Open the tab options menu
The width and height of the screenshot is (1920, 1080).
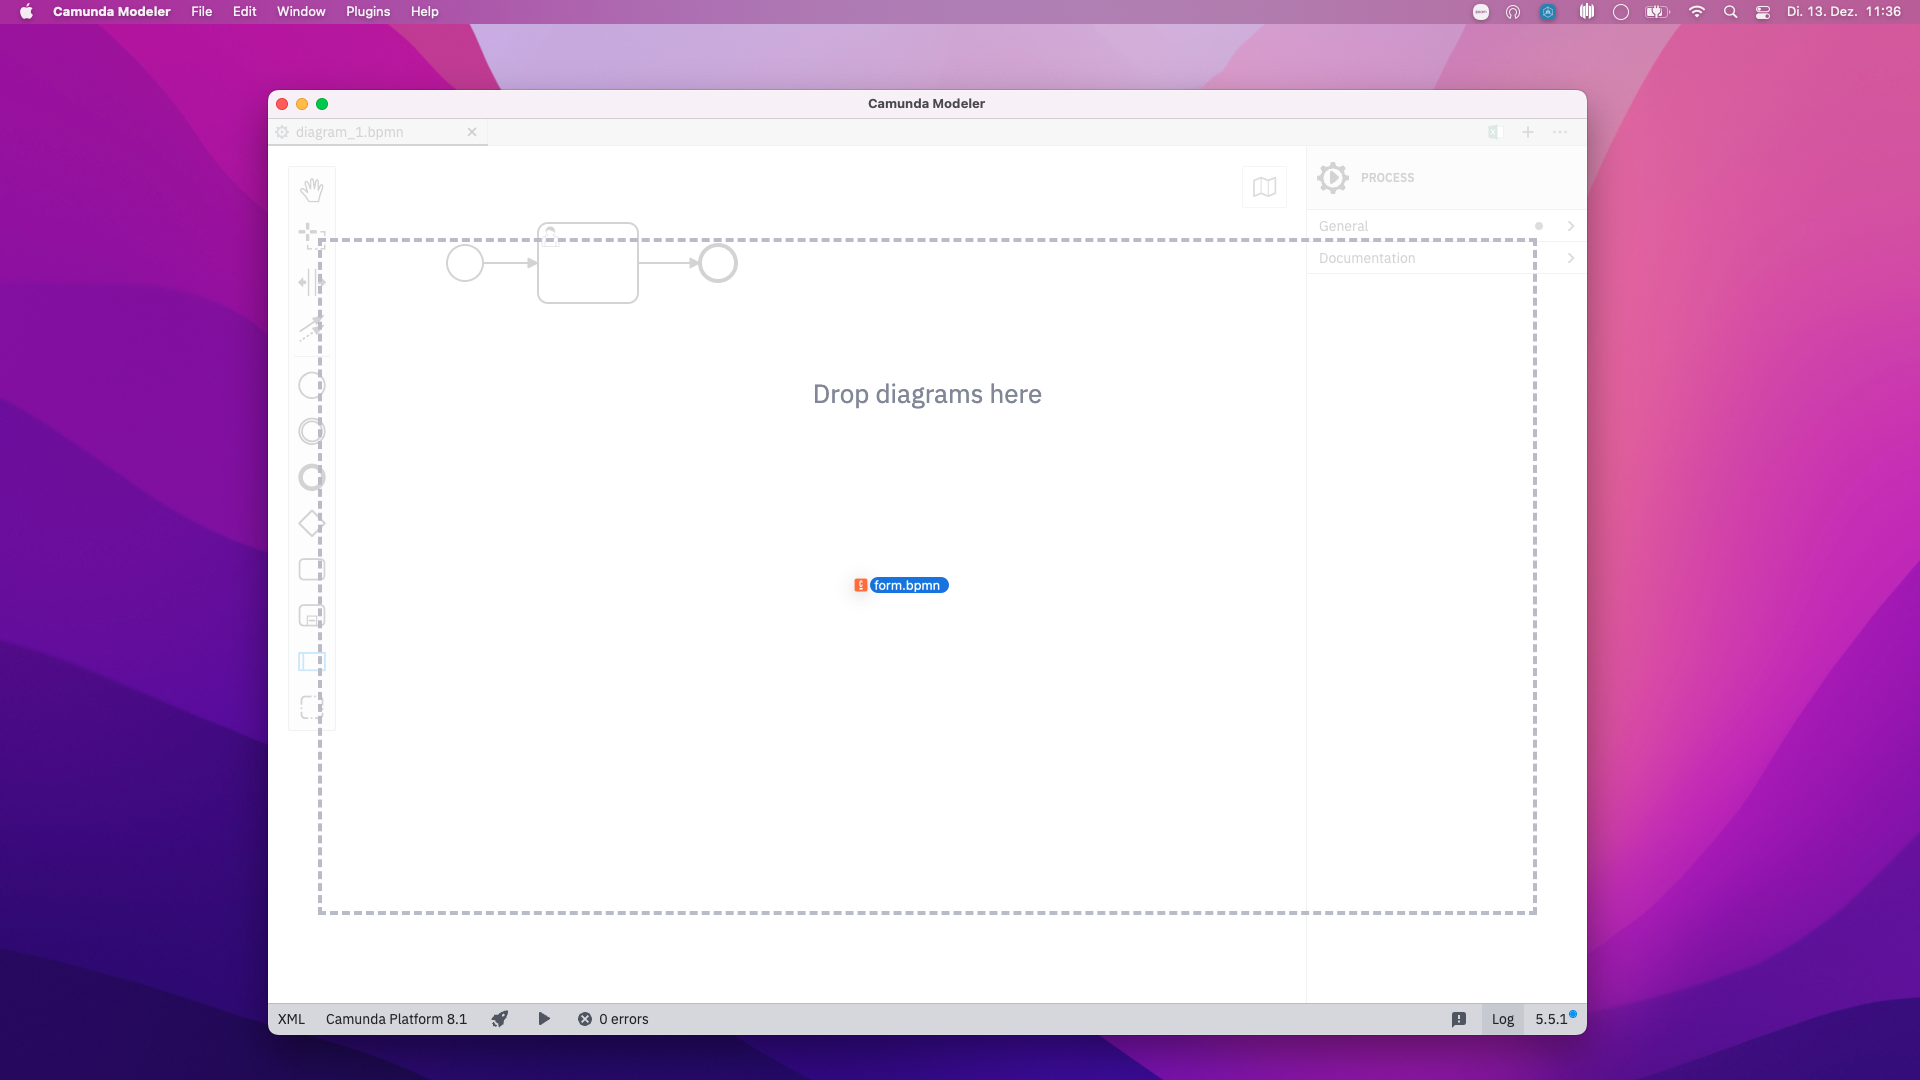point(1559,131)
